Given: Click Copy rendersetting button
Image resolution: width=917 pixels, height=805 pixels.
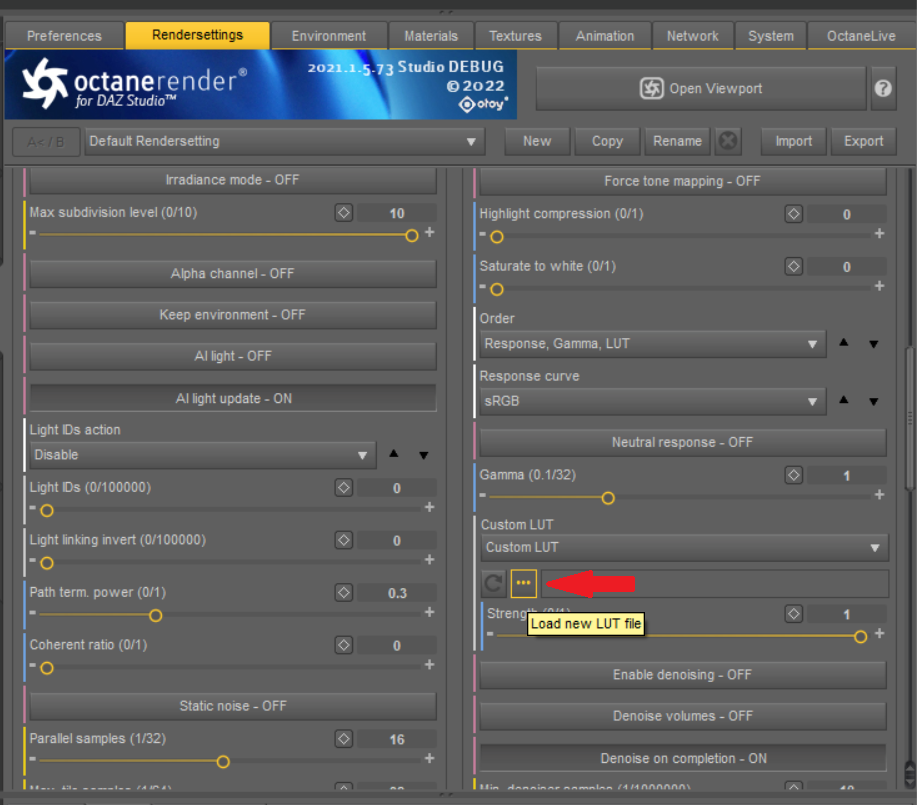Looking at the screenshot, I should click(x=607, y=141).
